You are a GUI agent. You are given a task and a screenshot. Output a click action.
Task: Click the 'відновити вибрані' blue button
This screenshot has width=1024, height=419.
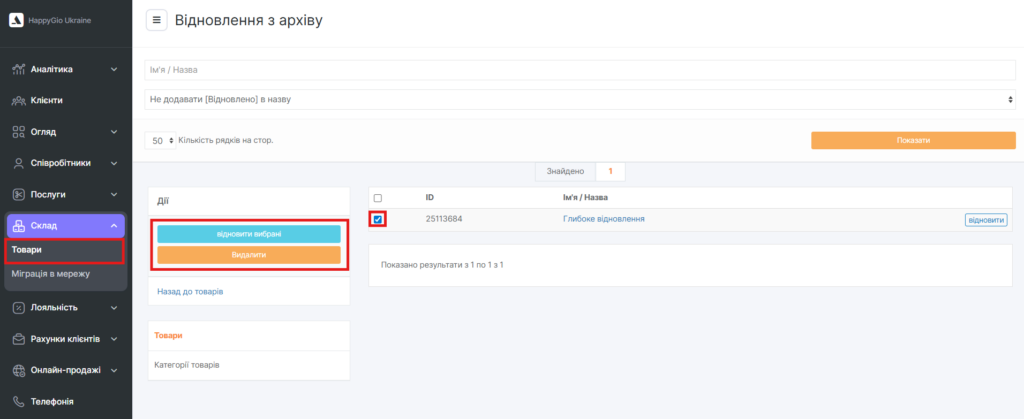click(x=249, y=234)
